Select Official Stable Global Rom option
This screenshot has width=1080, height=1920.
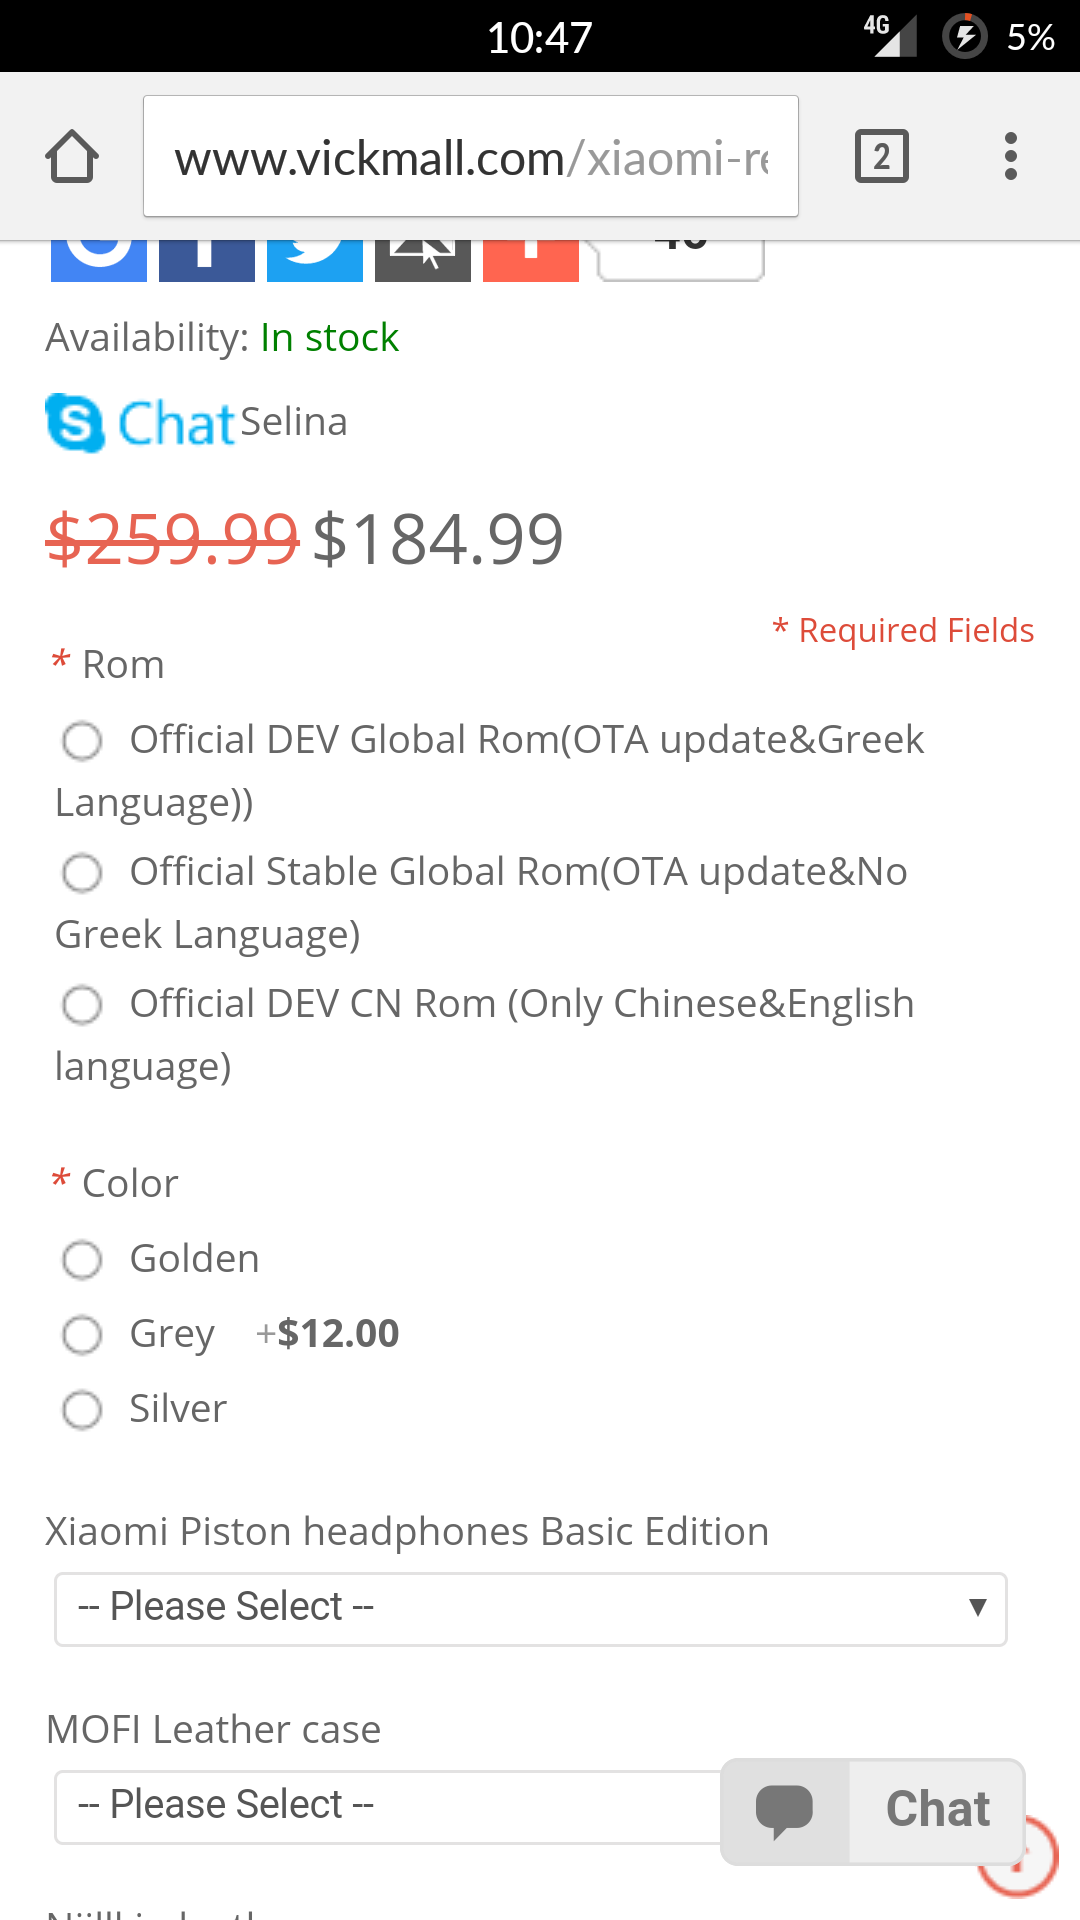click(82, 873)
